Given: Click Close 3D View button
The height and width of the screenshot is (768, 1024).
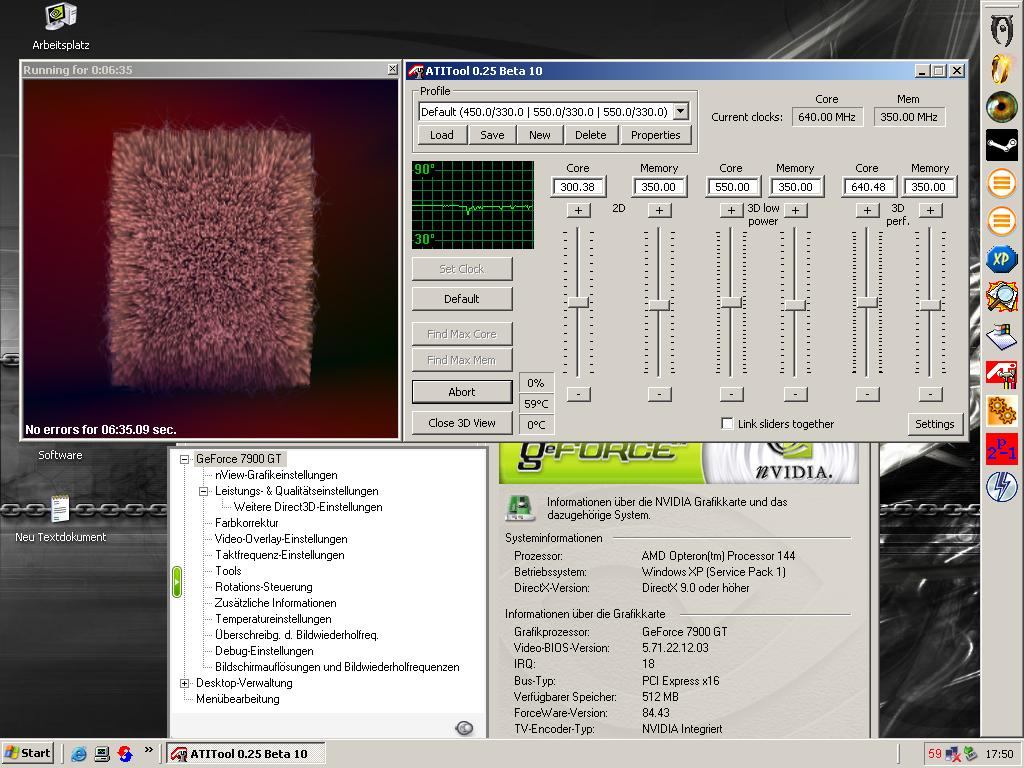Looking at the screenshot, I should coord(462,423).
